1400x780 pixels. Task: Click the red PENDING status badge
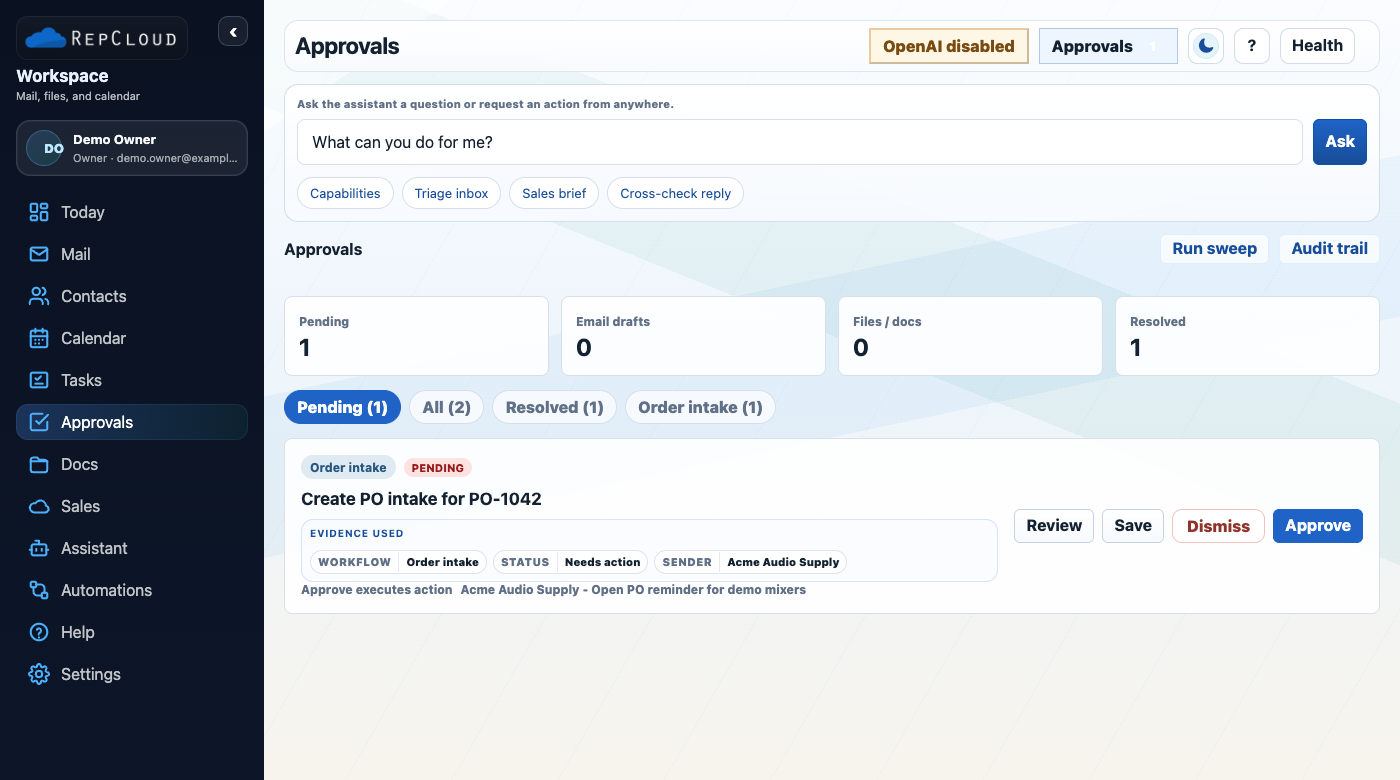tap(438, 467)
